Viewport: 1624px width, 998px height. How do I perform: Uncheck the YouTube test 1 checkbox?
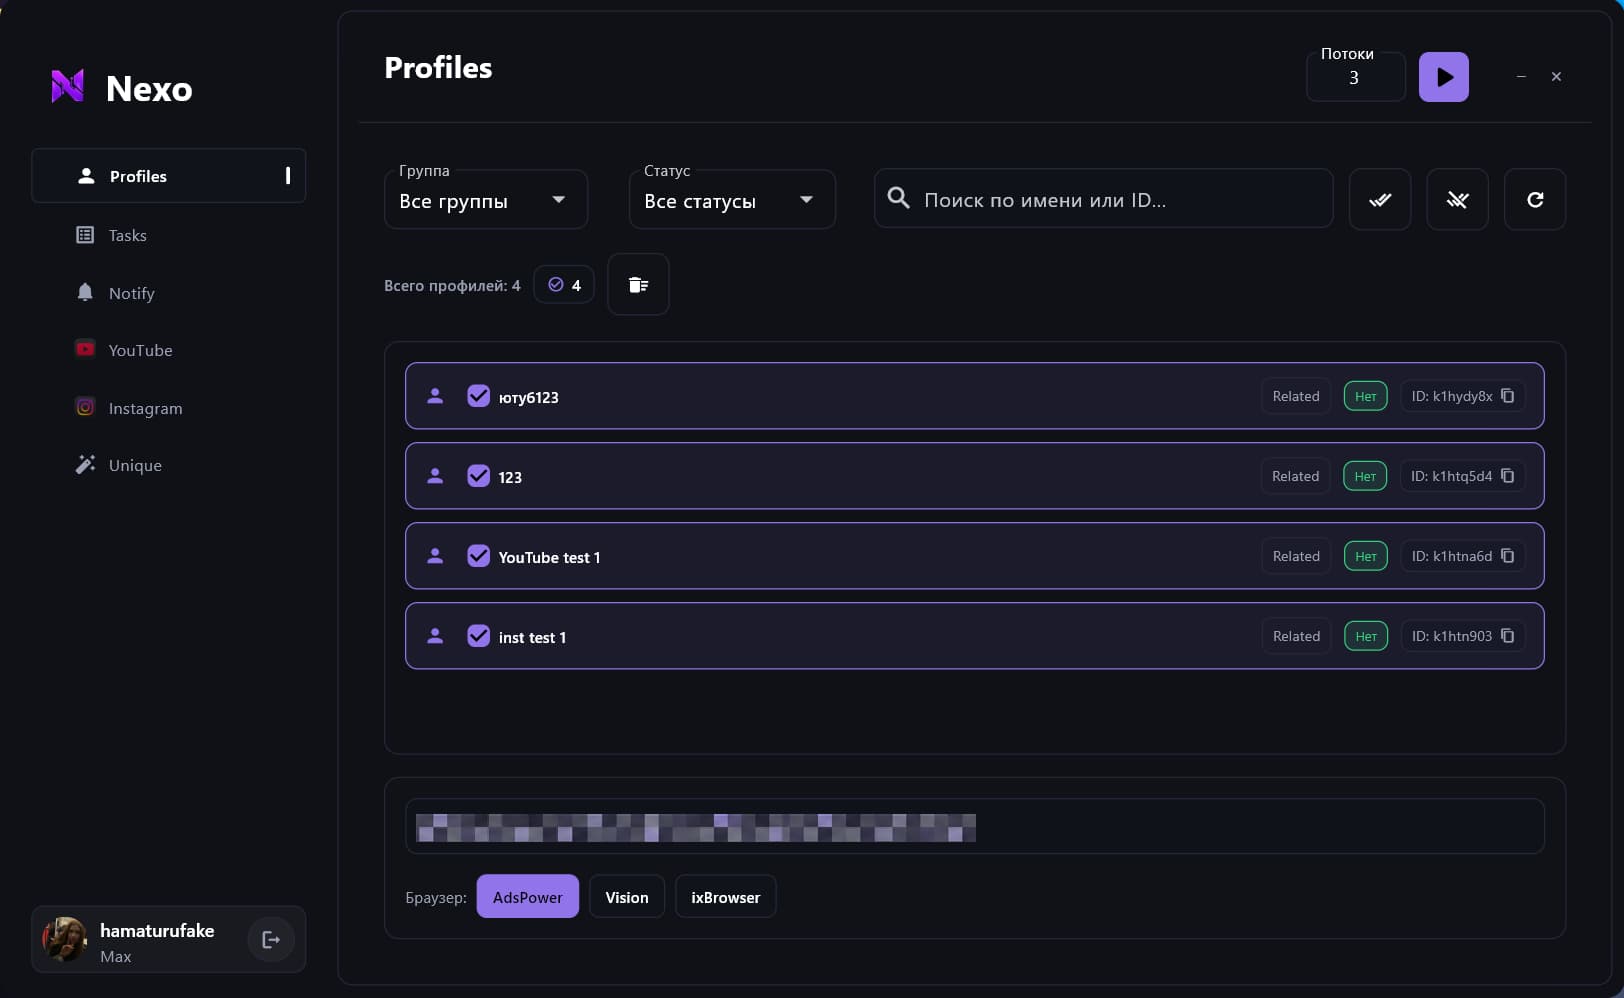point(478,556)
